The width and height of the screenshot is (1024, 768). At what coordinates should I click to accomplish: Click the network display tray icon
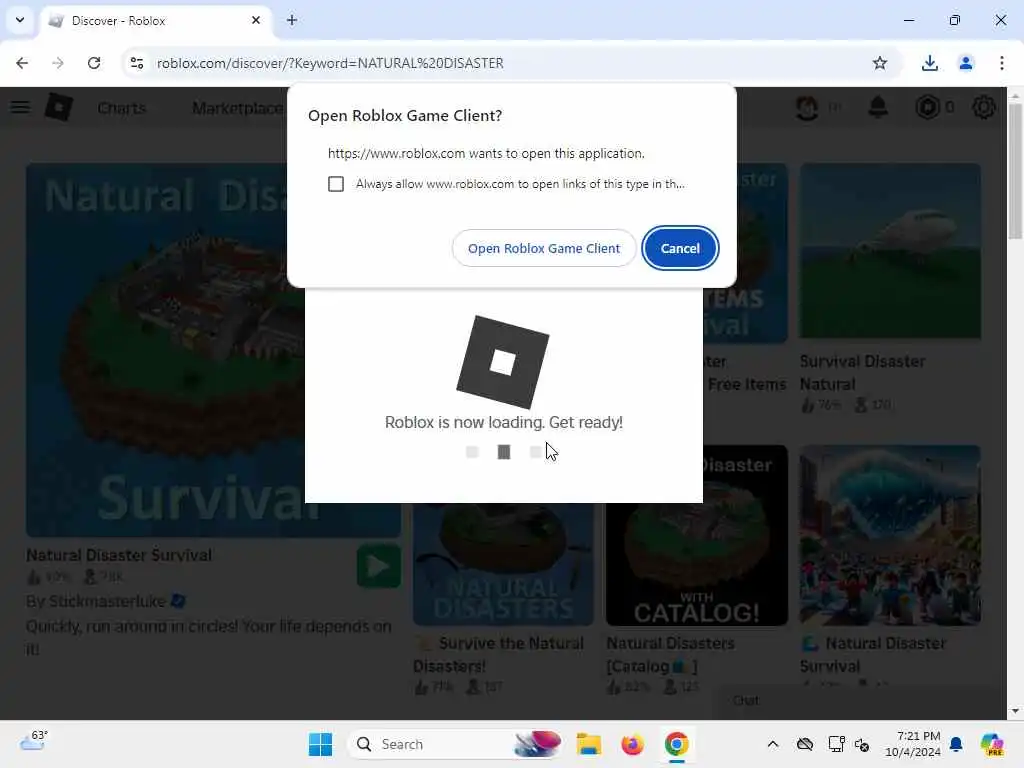[x=836, y=744]
